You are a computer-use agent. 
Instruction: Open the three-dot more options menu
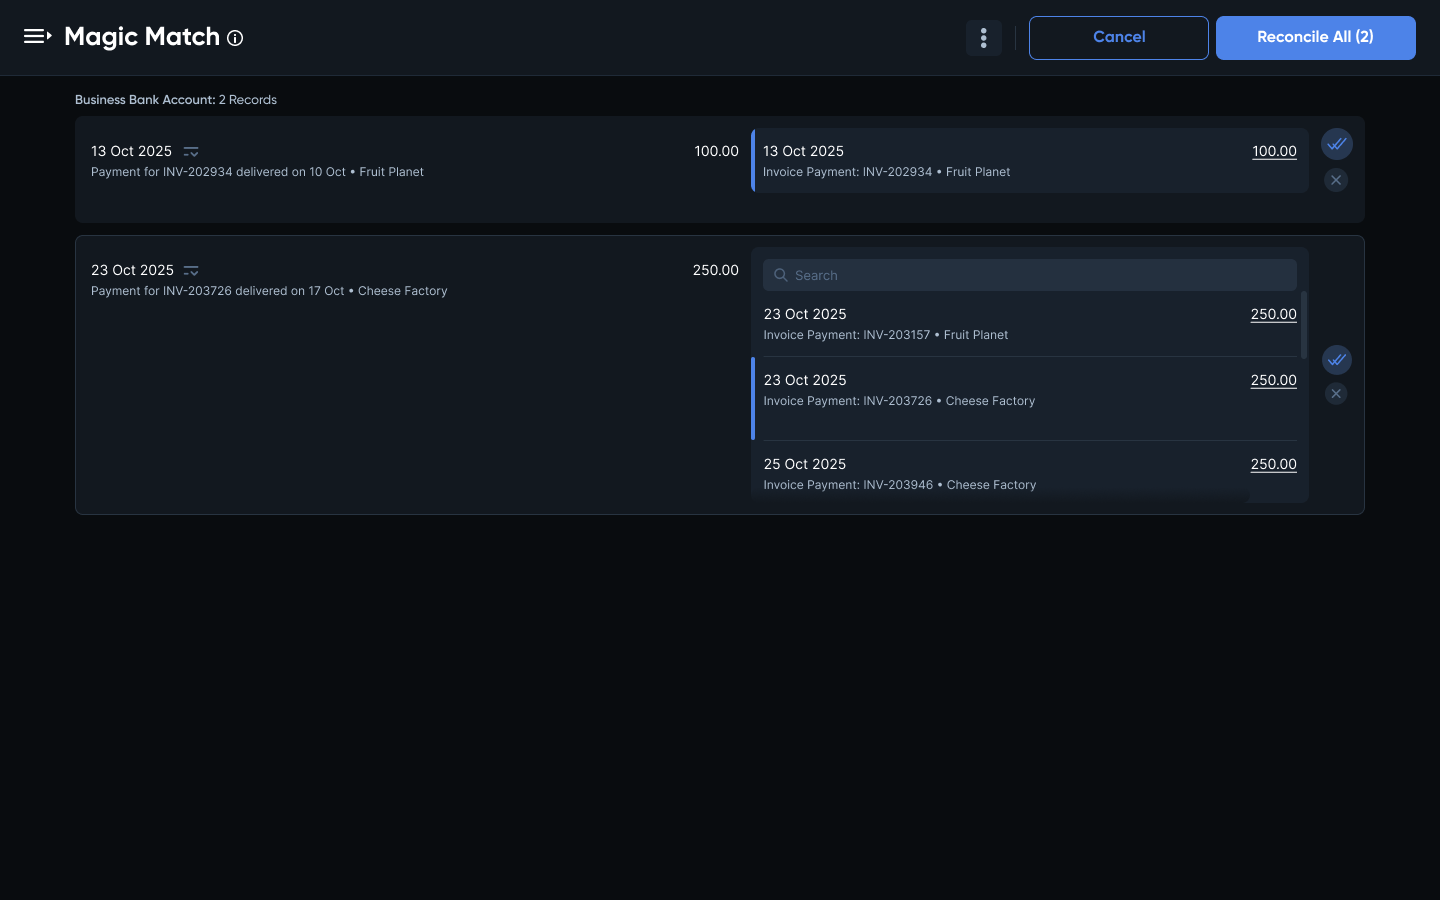[983, 38]
